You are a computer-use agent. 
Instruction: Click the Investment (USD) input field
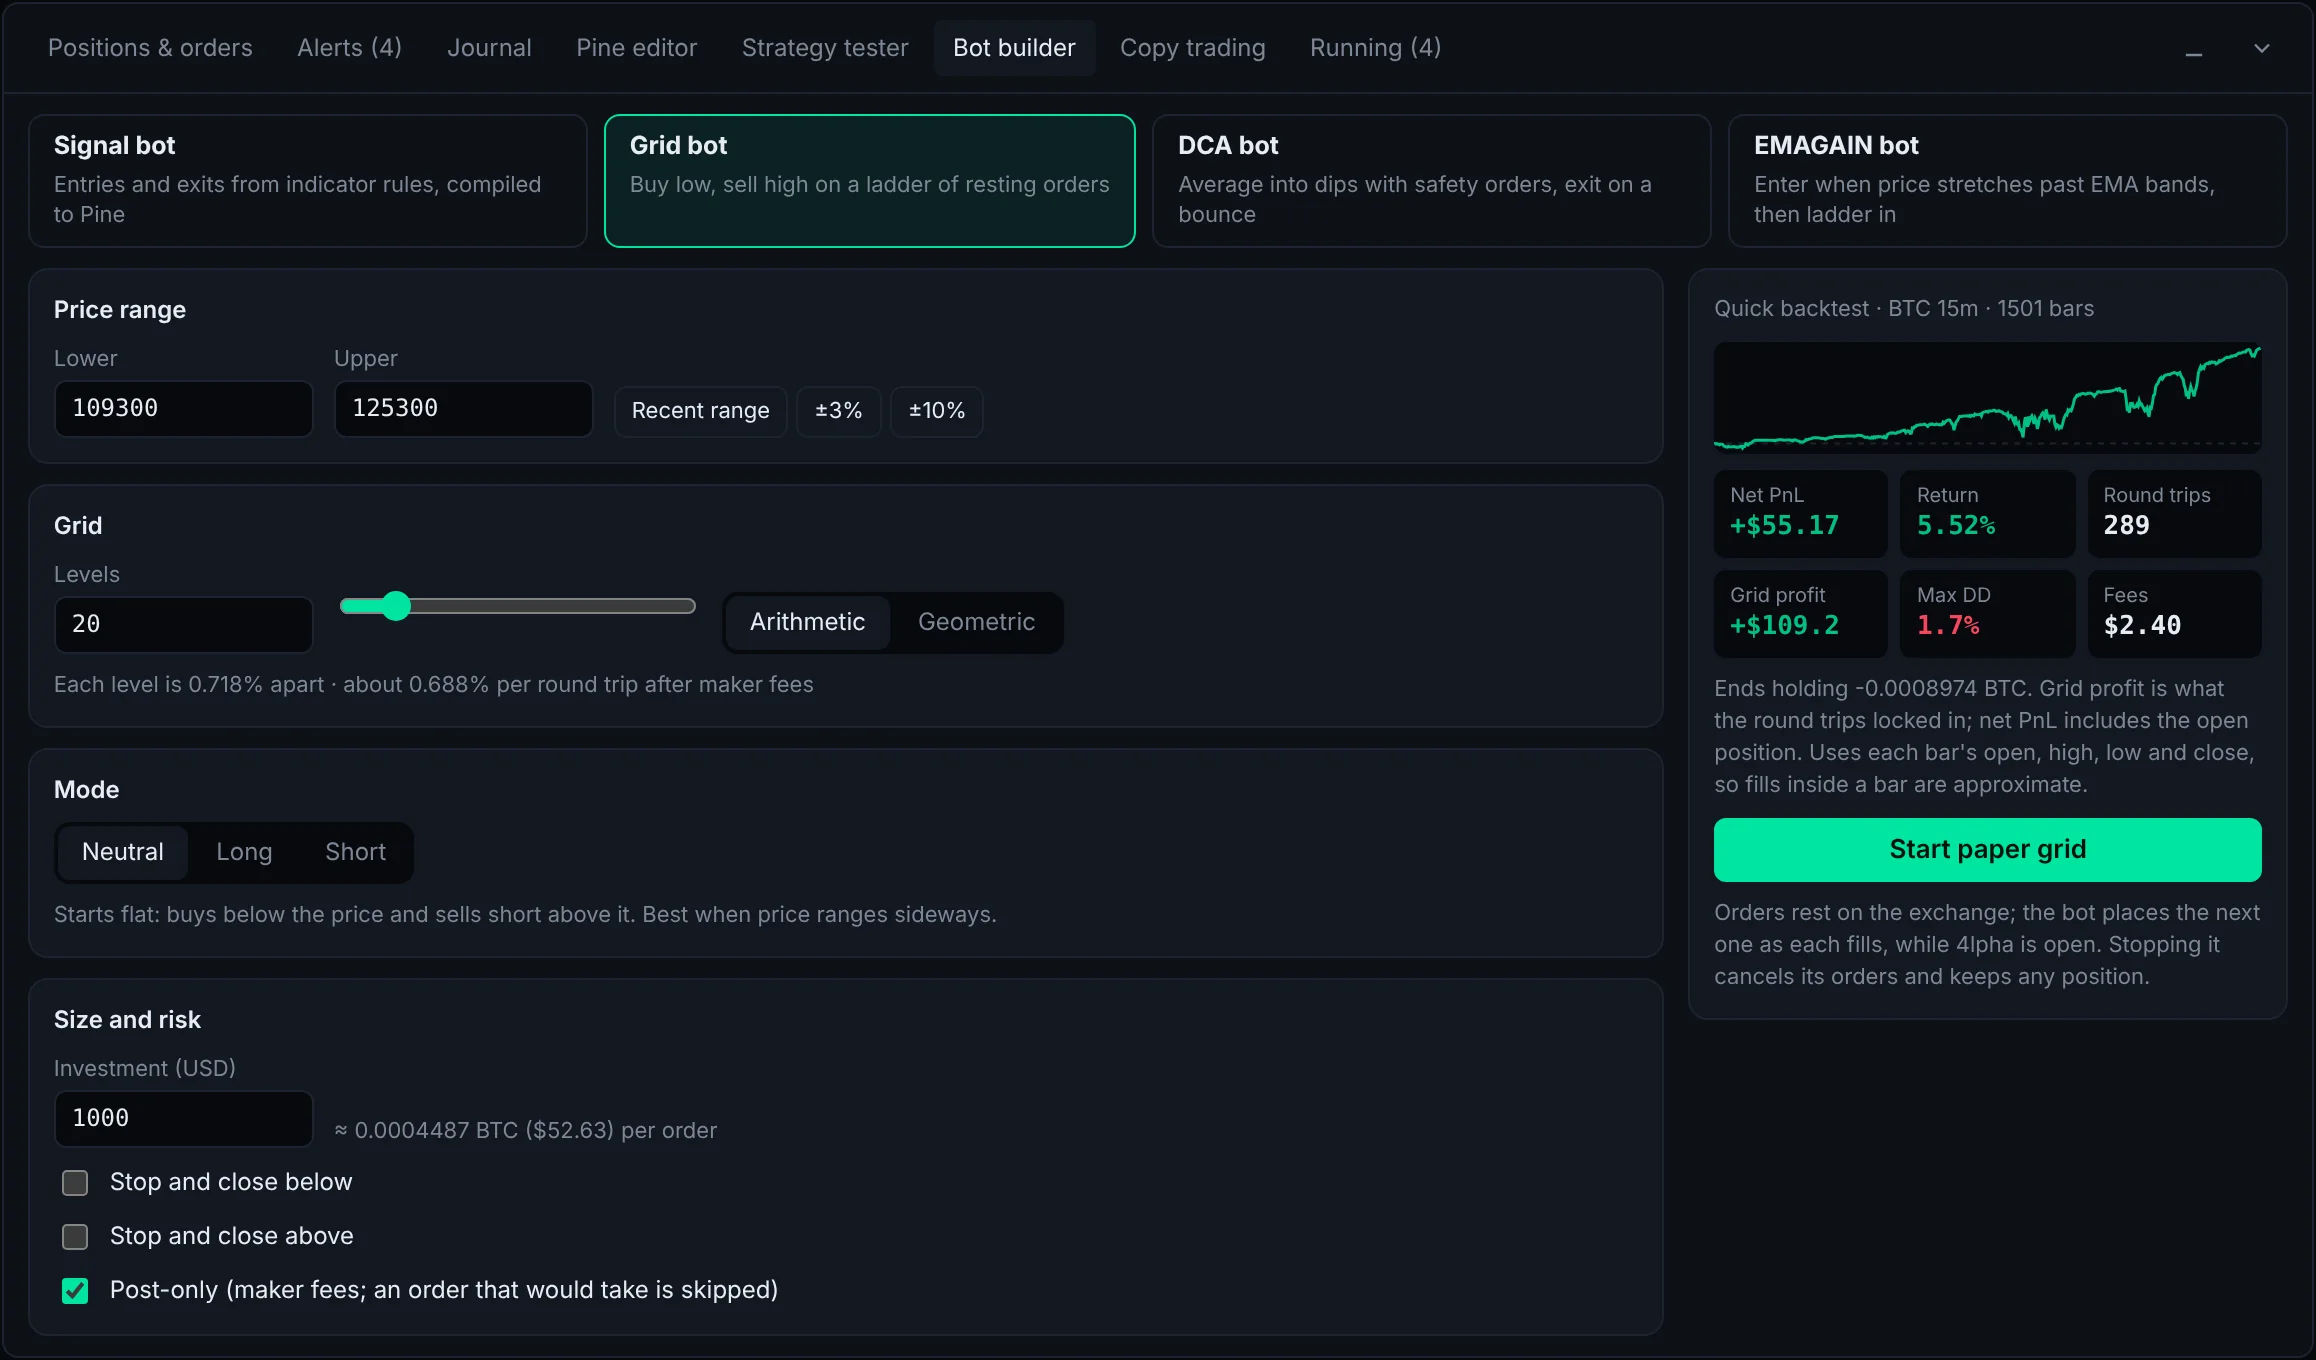pyautogui.click(x=183, y=1118)
